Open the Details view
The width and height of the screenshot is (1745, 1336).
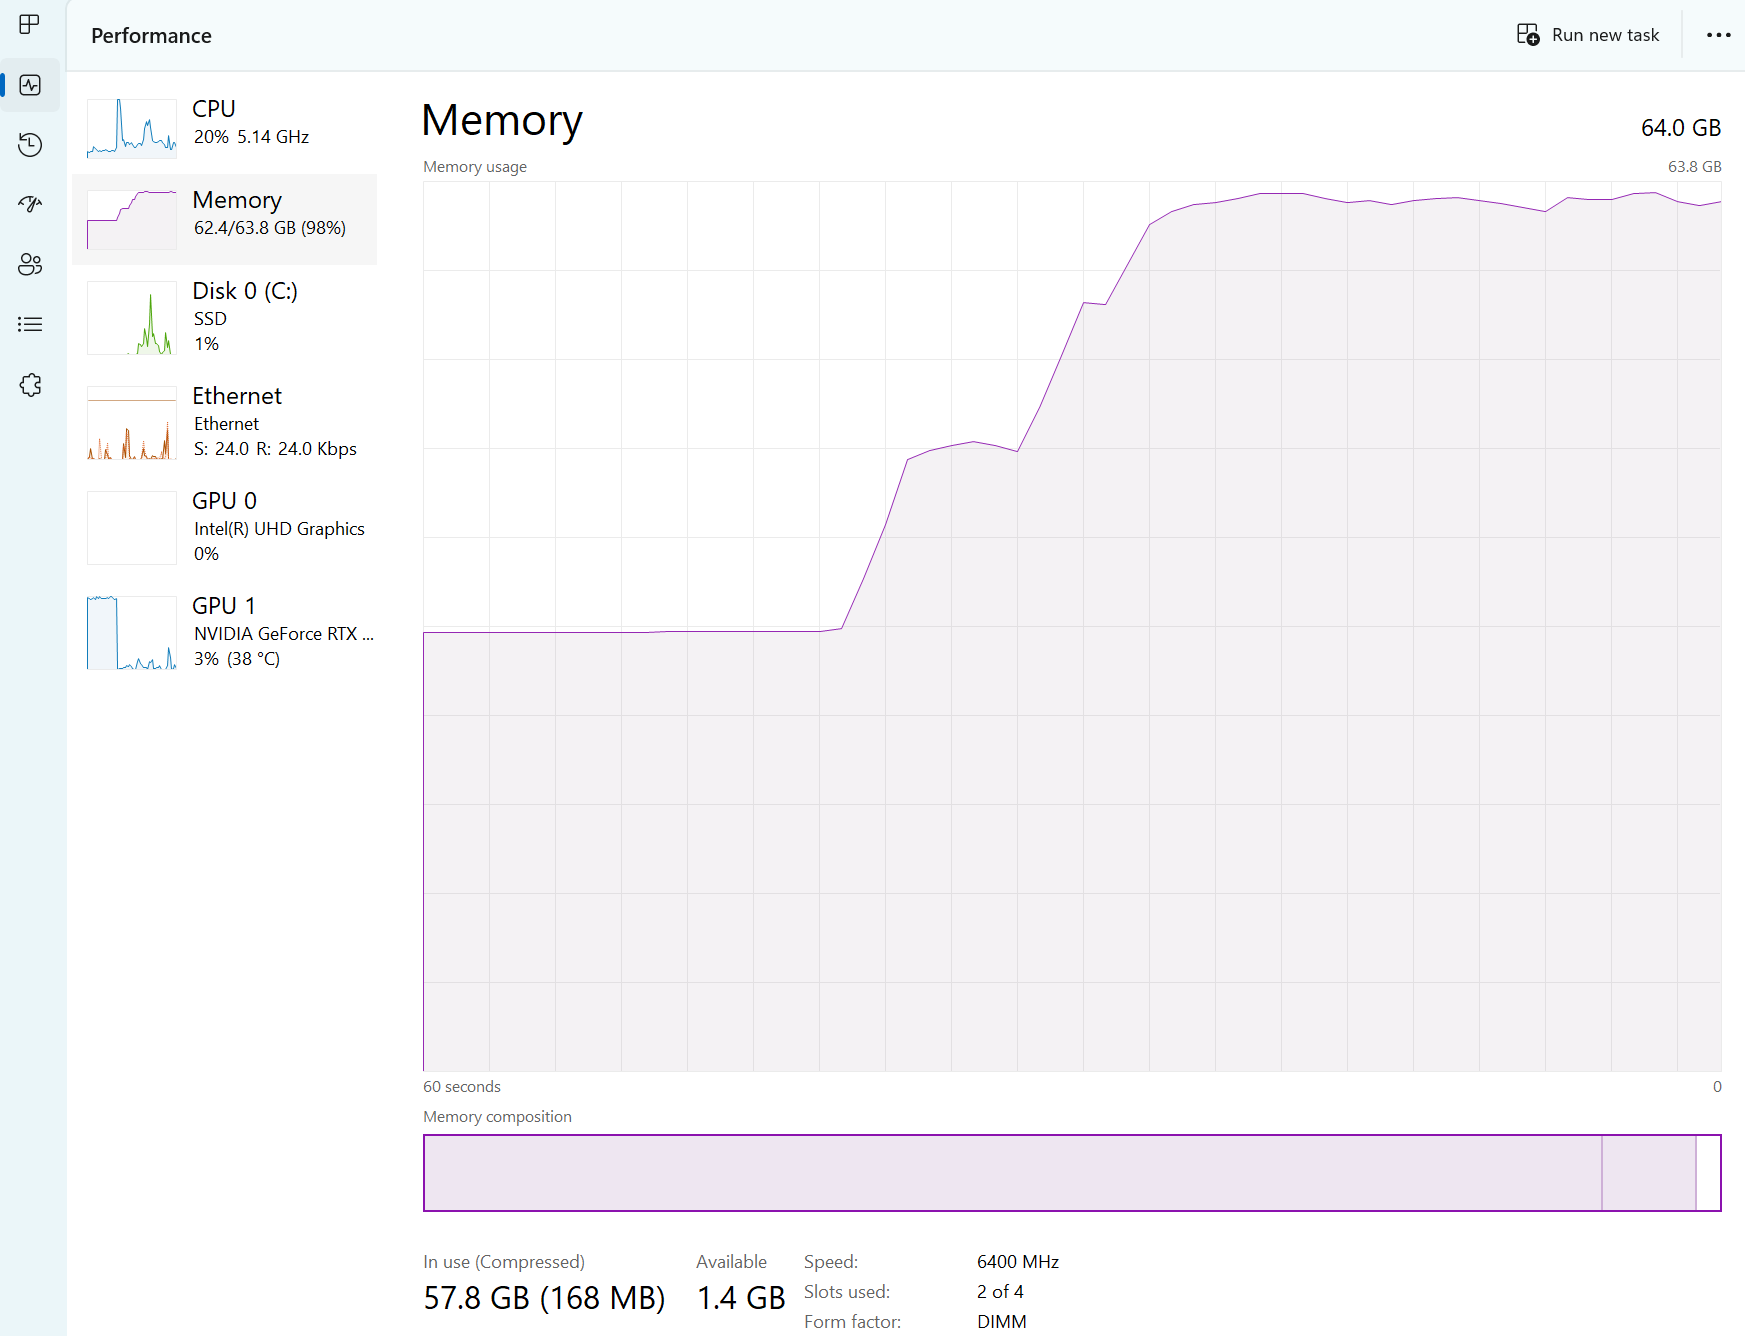(x=29, y=323)
